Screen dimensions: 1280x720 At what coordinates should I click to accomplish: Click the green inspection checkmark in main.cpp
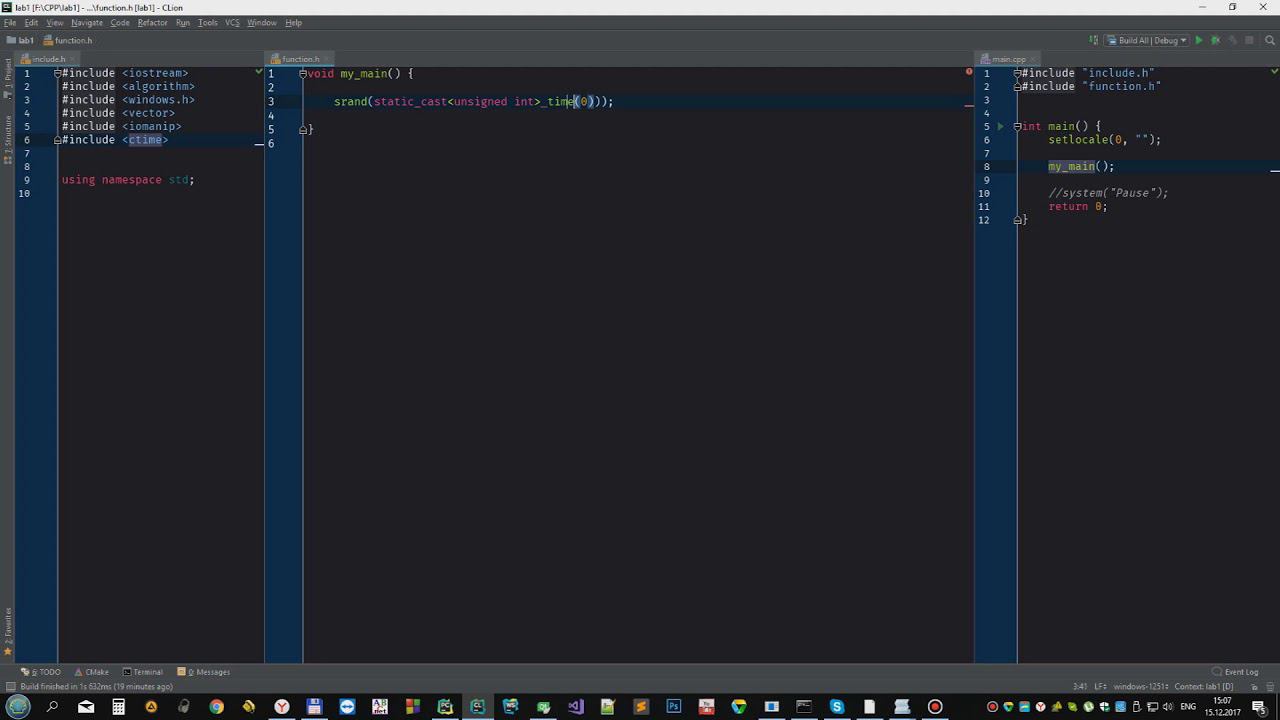[x=1274, y=72]
